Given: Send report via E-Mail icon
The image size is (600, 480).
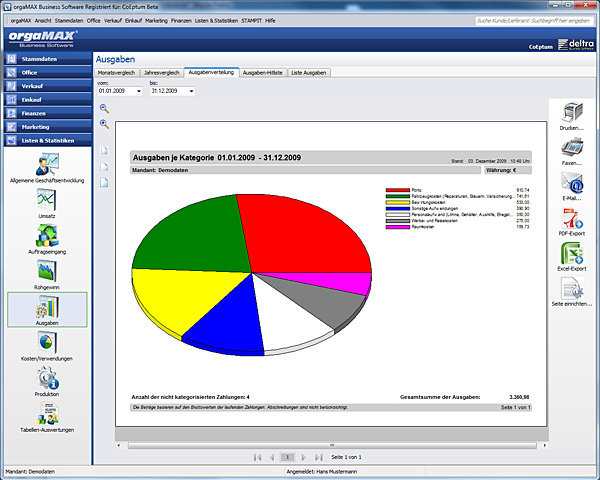Looking at the screenshot, I should [x=572, y=183].
